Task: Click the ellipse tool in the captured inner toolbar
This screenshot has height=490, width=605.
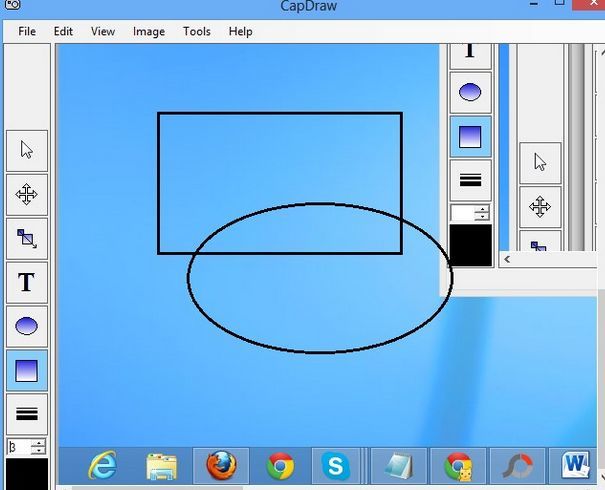Action: [470, 93]
